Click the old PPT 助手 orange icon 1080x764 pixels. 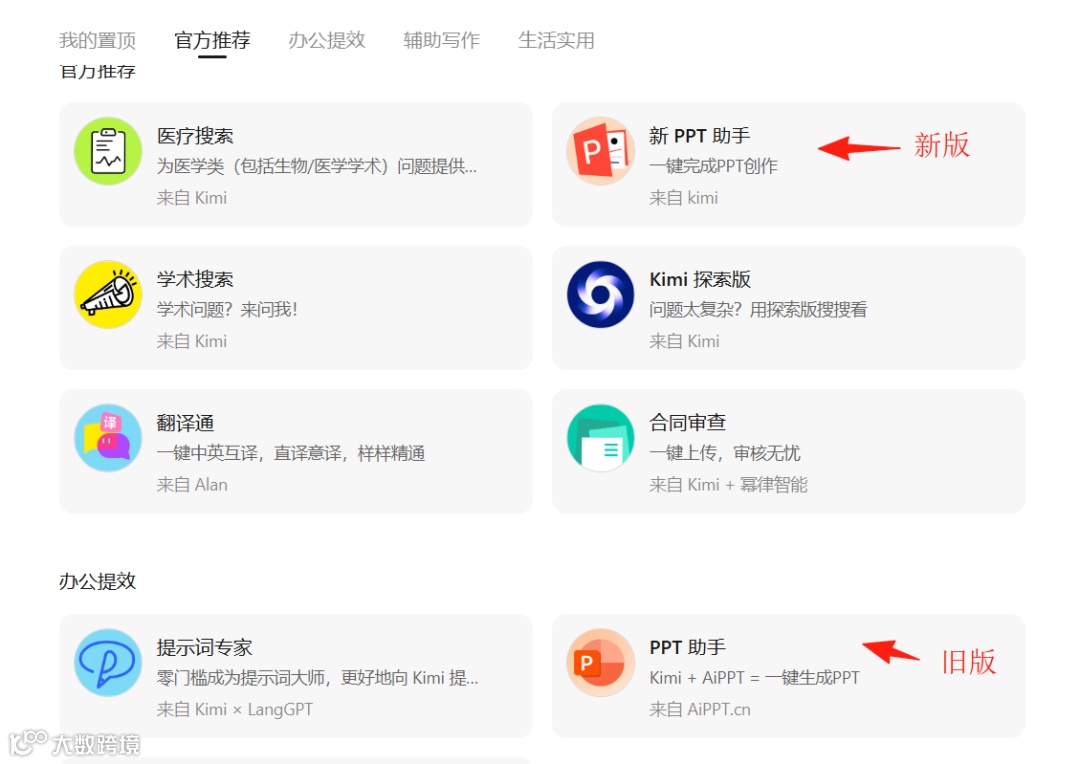click(x=601, y=662)
